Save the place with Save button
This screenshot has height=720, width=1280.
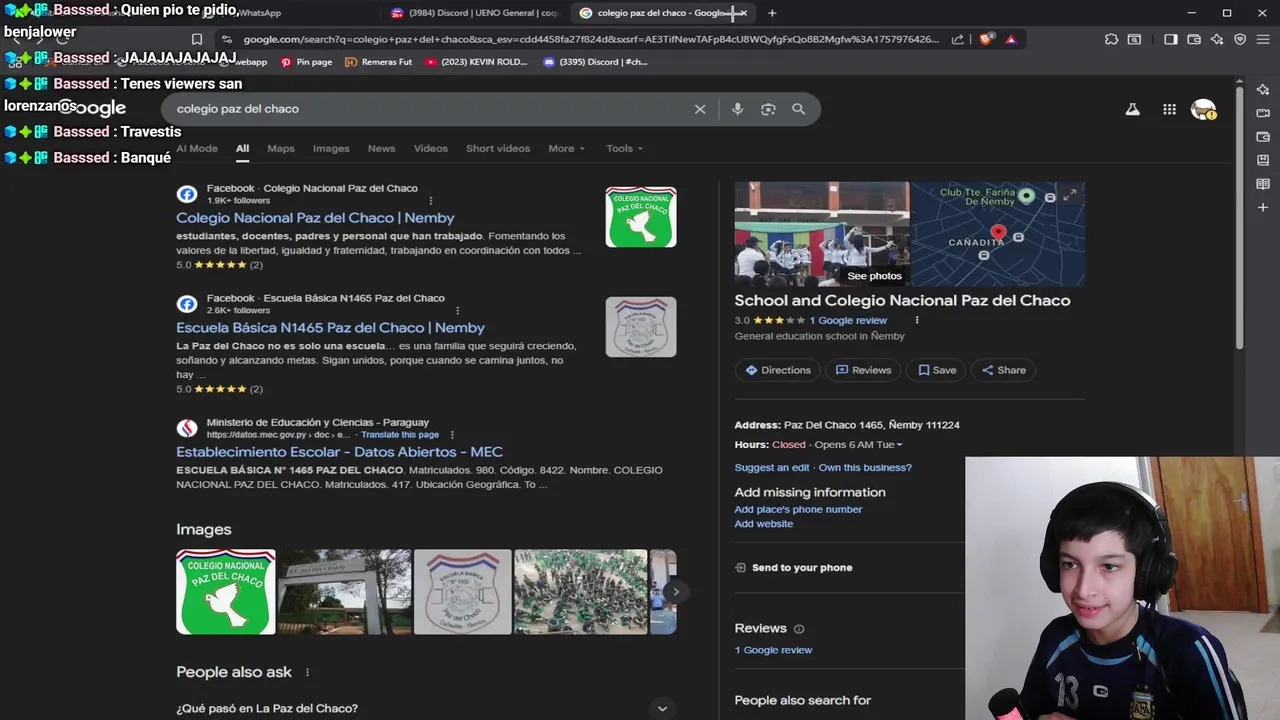pyautogui.click(x=937, y=370)
